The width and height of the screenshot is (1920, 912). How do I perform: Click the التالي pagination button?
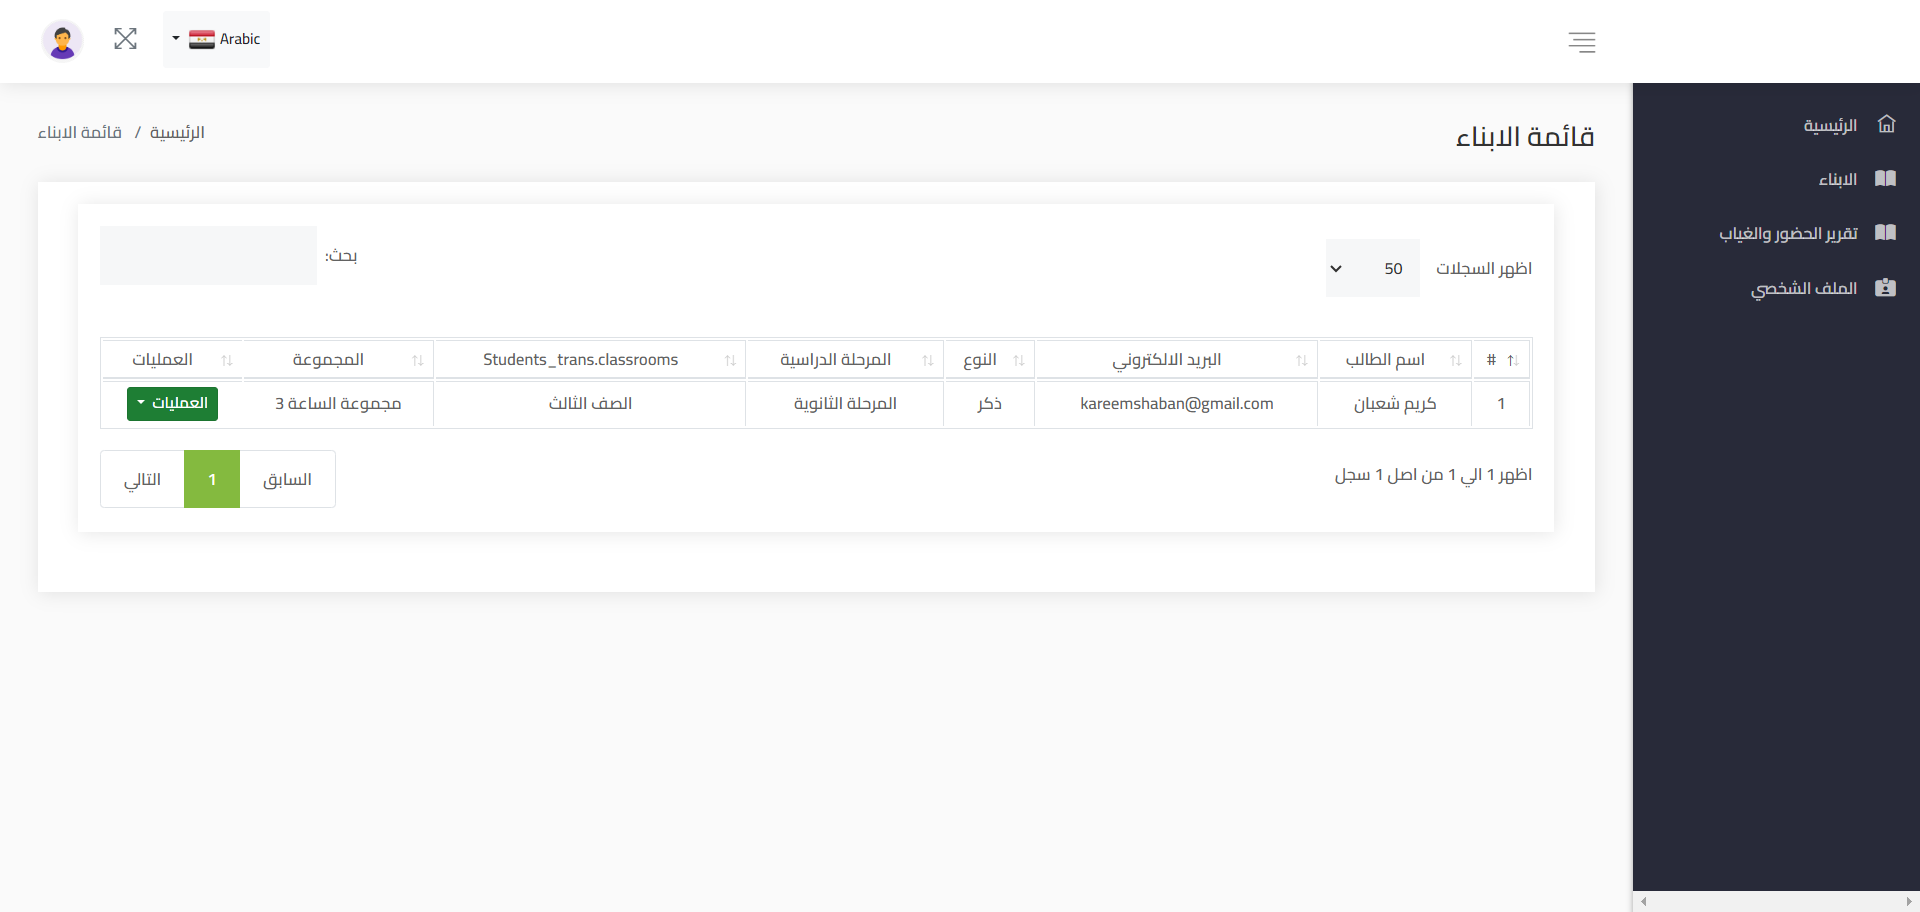coord(141,479)
